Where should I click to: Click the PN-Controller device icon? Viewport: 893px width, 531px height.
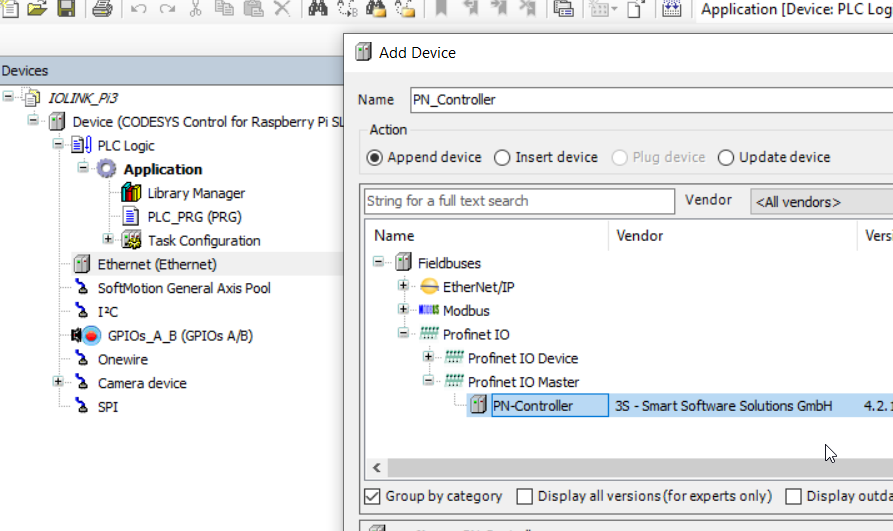(478, 405)
